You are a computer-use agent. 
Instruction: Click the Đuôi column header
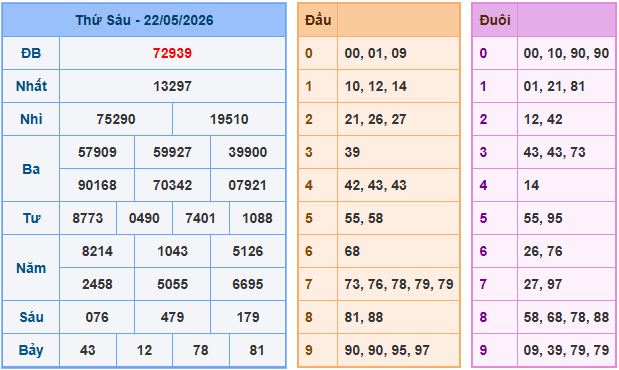495,20
